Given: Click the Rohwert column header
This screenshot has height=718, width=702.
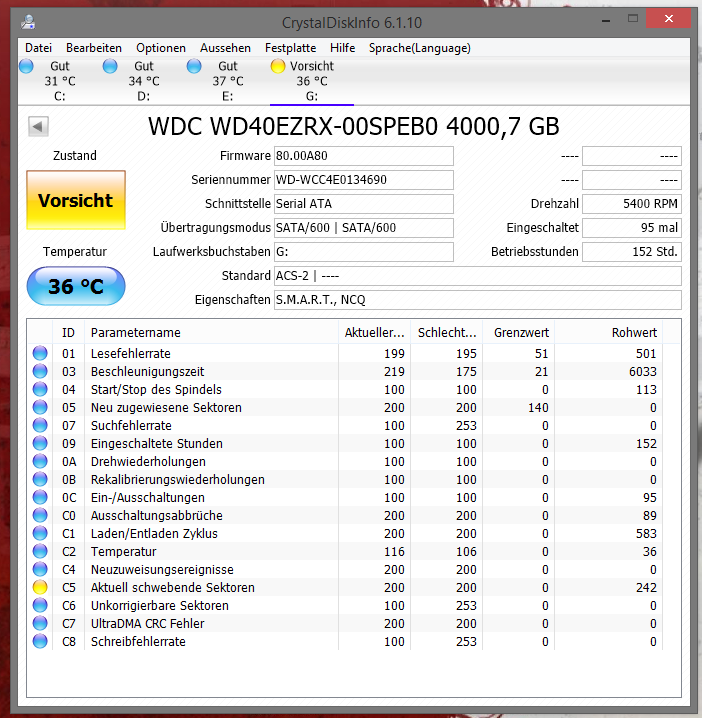Looking at the screenshot, I should (x=609, y=332).
